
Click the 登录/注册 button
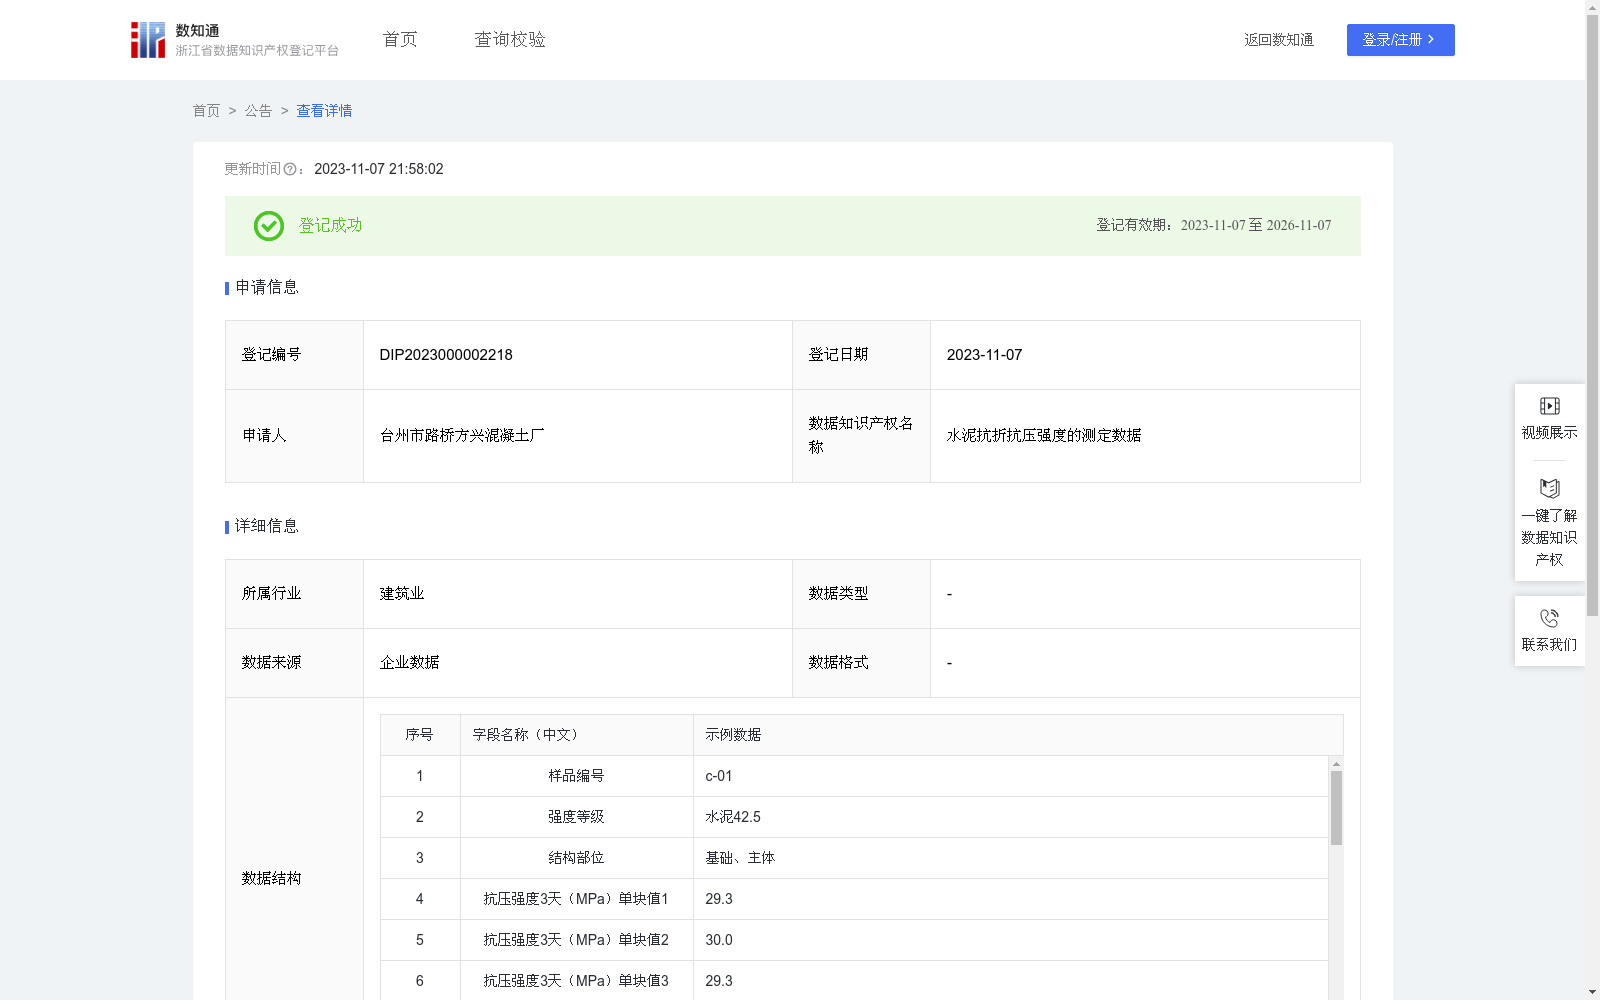[1400, 40]
